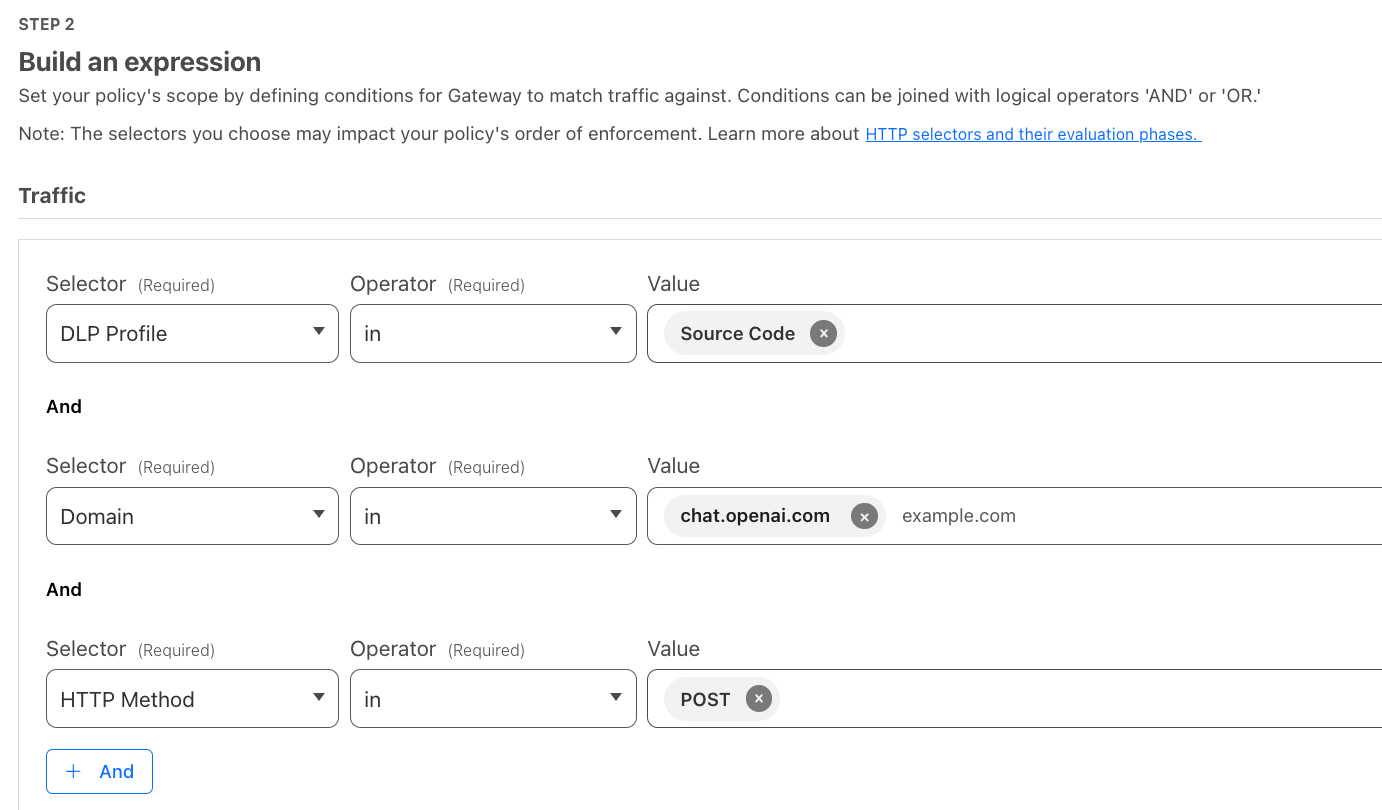The image size is (1382, 810).
Task: Select the chat.openai.com chip text
Action: coord(755,516)
